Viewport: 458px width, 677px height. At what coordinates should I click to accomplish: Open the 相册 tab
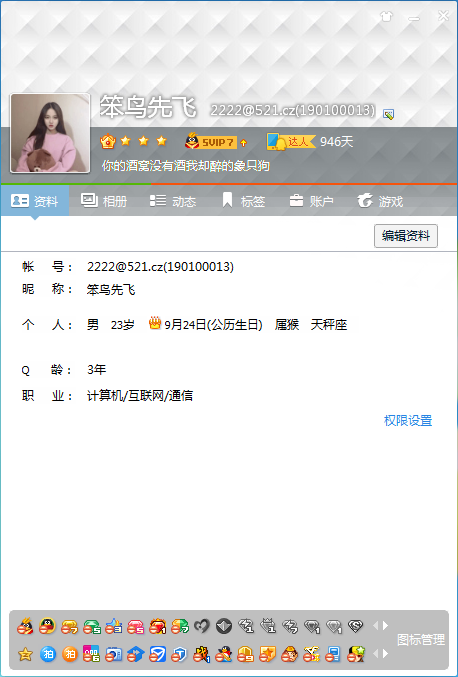click(x=104, y=201)
